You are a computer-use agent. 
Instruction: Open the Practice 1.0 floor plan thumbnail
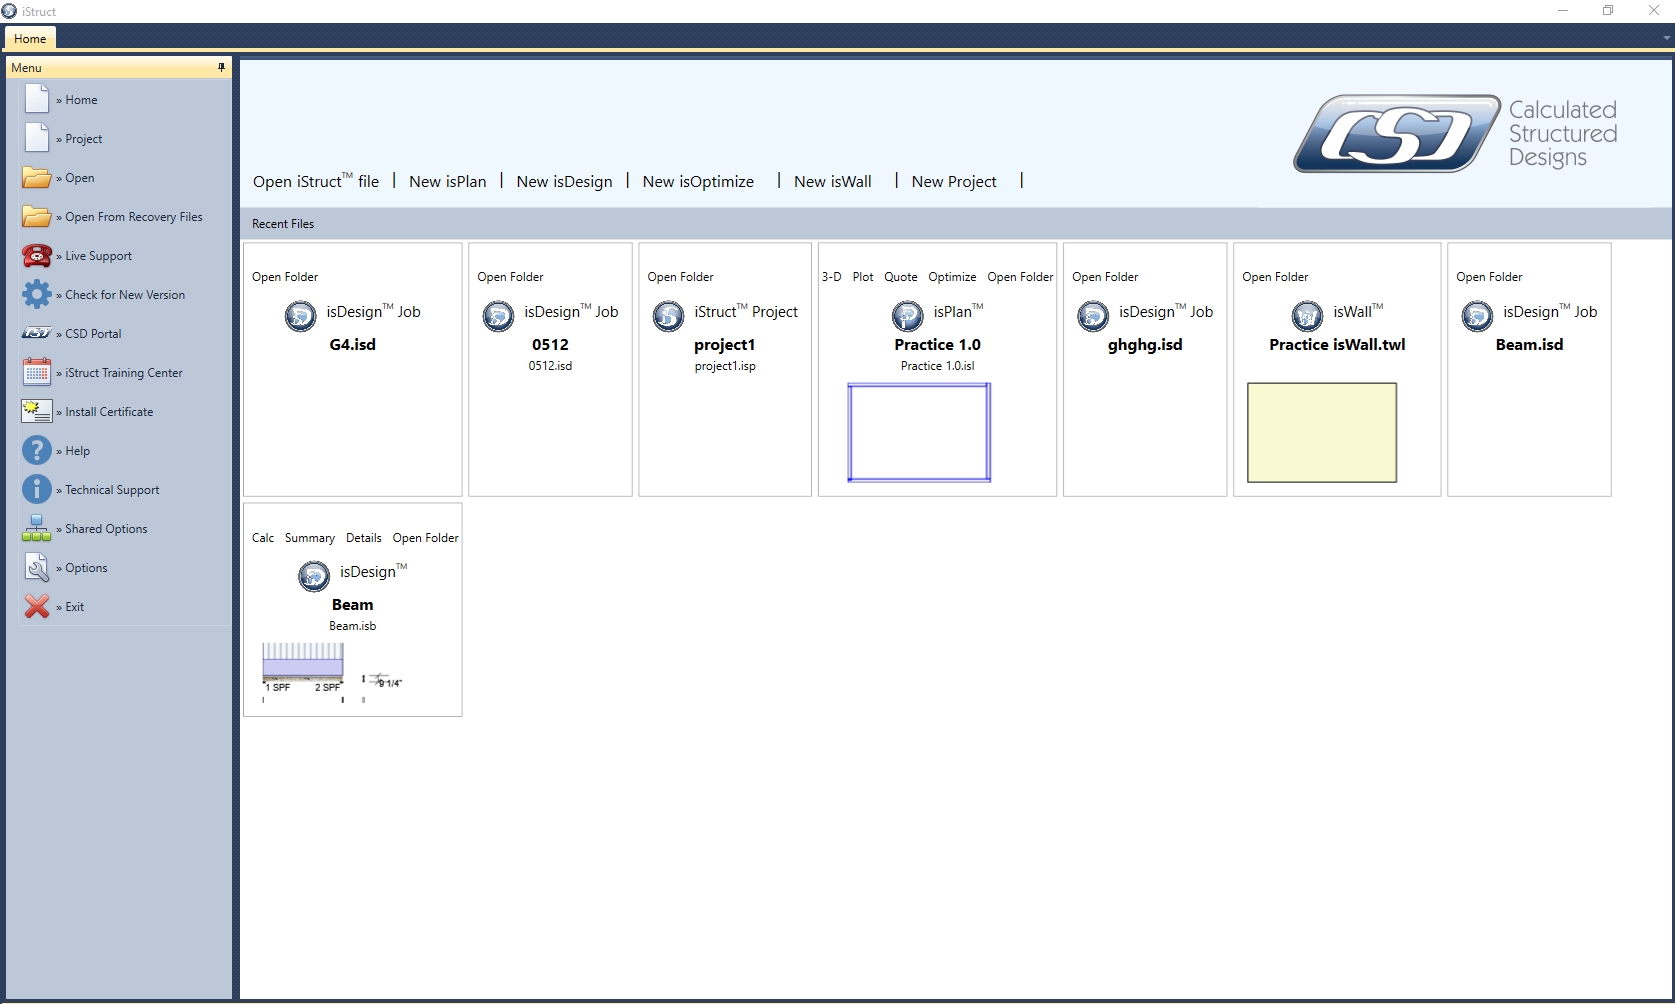coord(919,432)
